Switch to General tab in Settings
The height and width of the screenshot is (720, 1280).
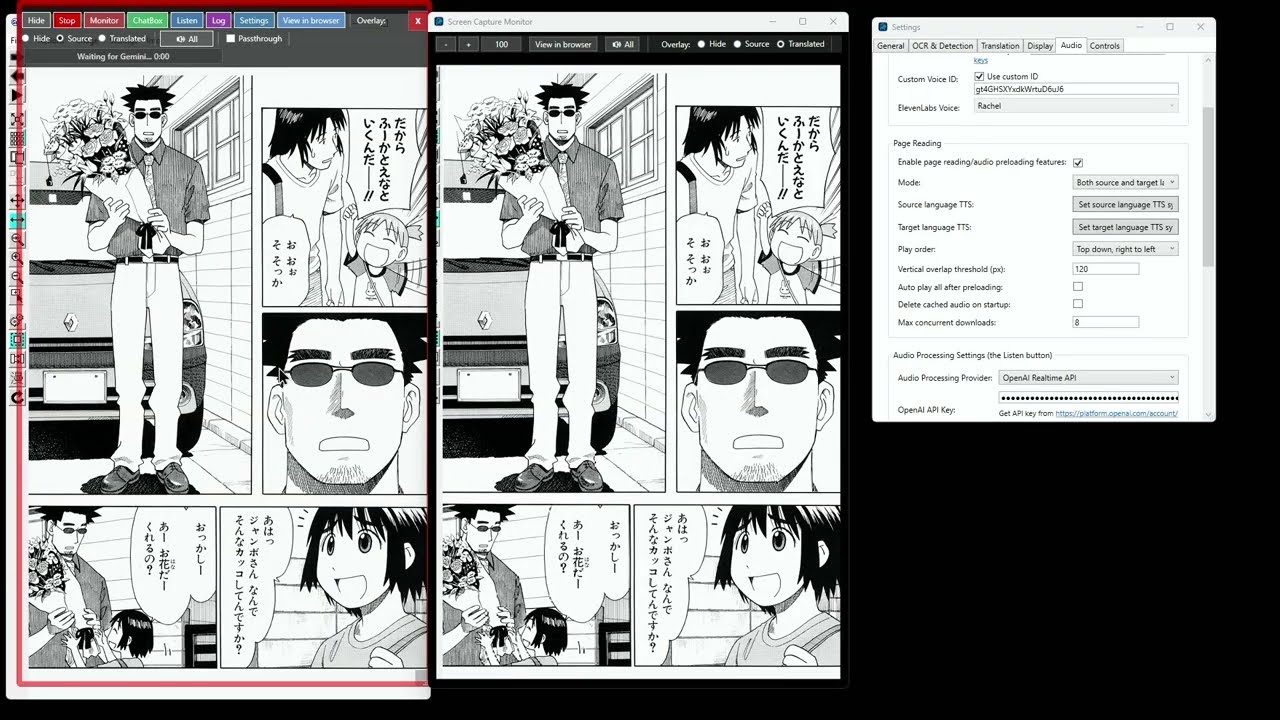[x=890, y=46]
